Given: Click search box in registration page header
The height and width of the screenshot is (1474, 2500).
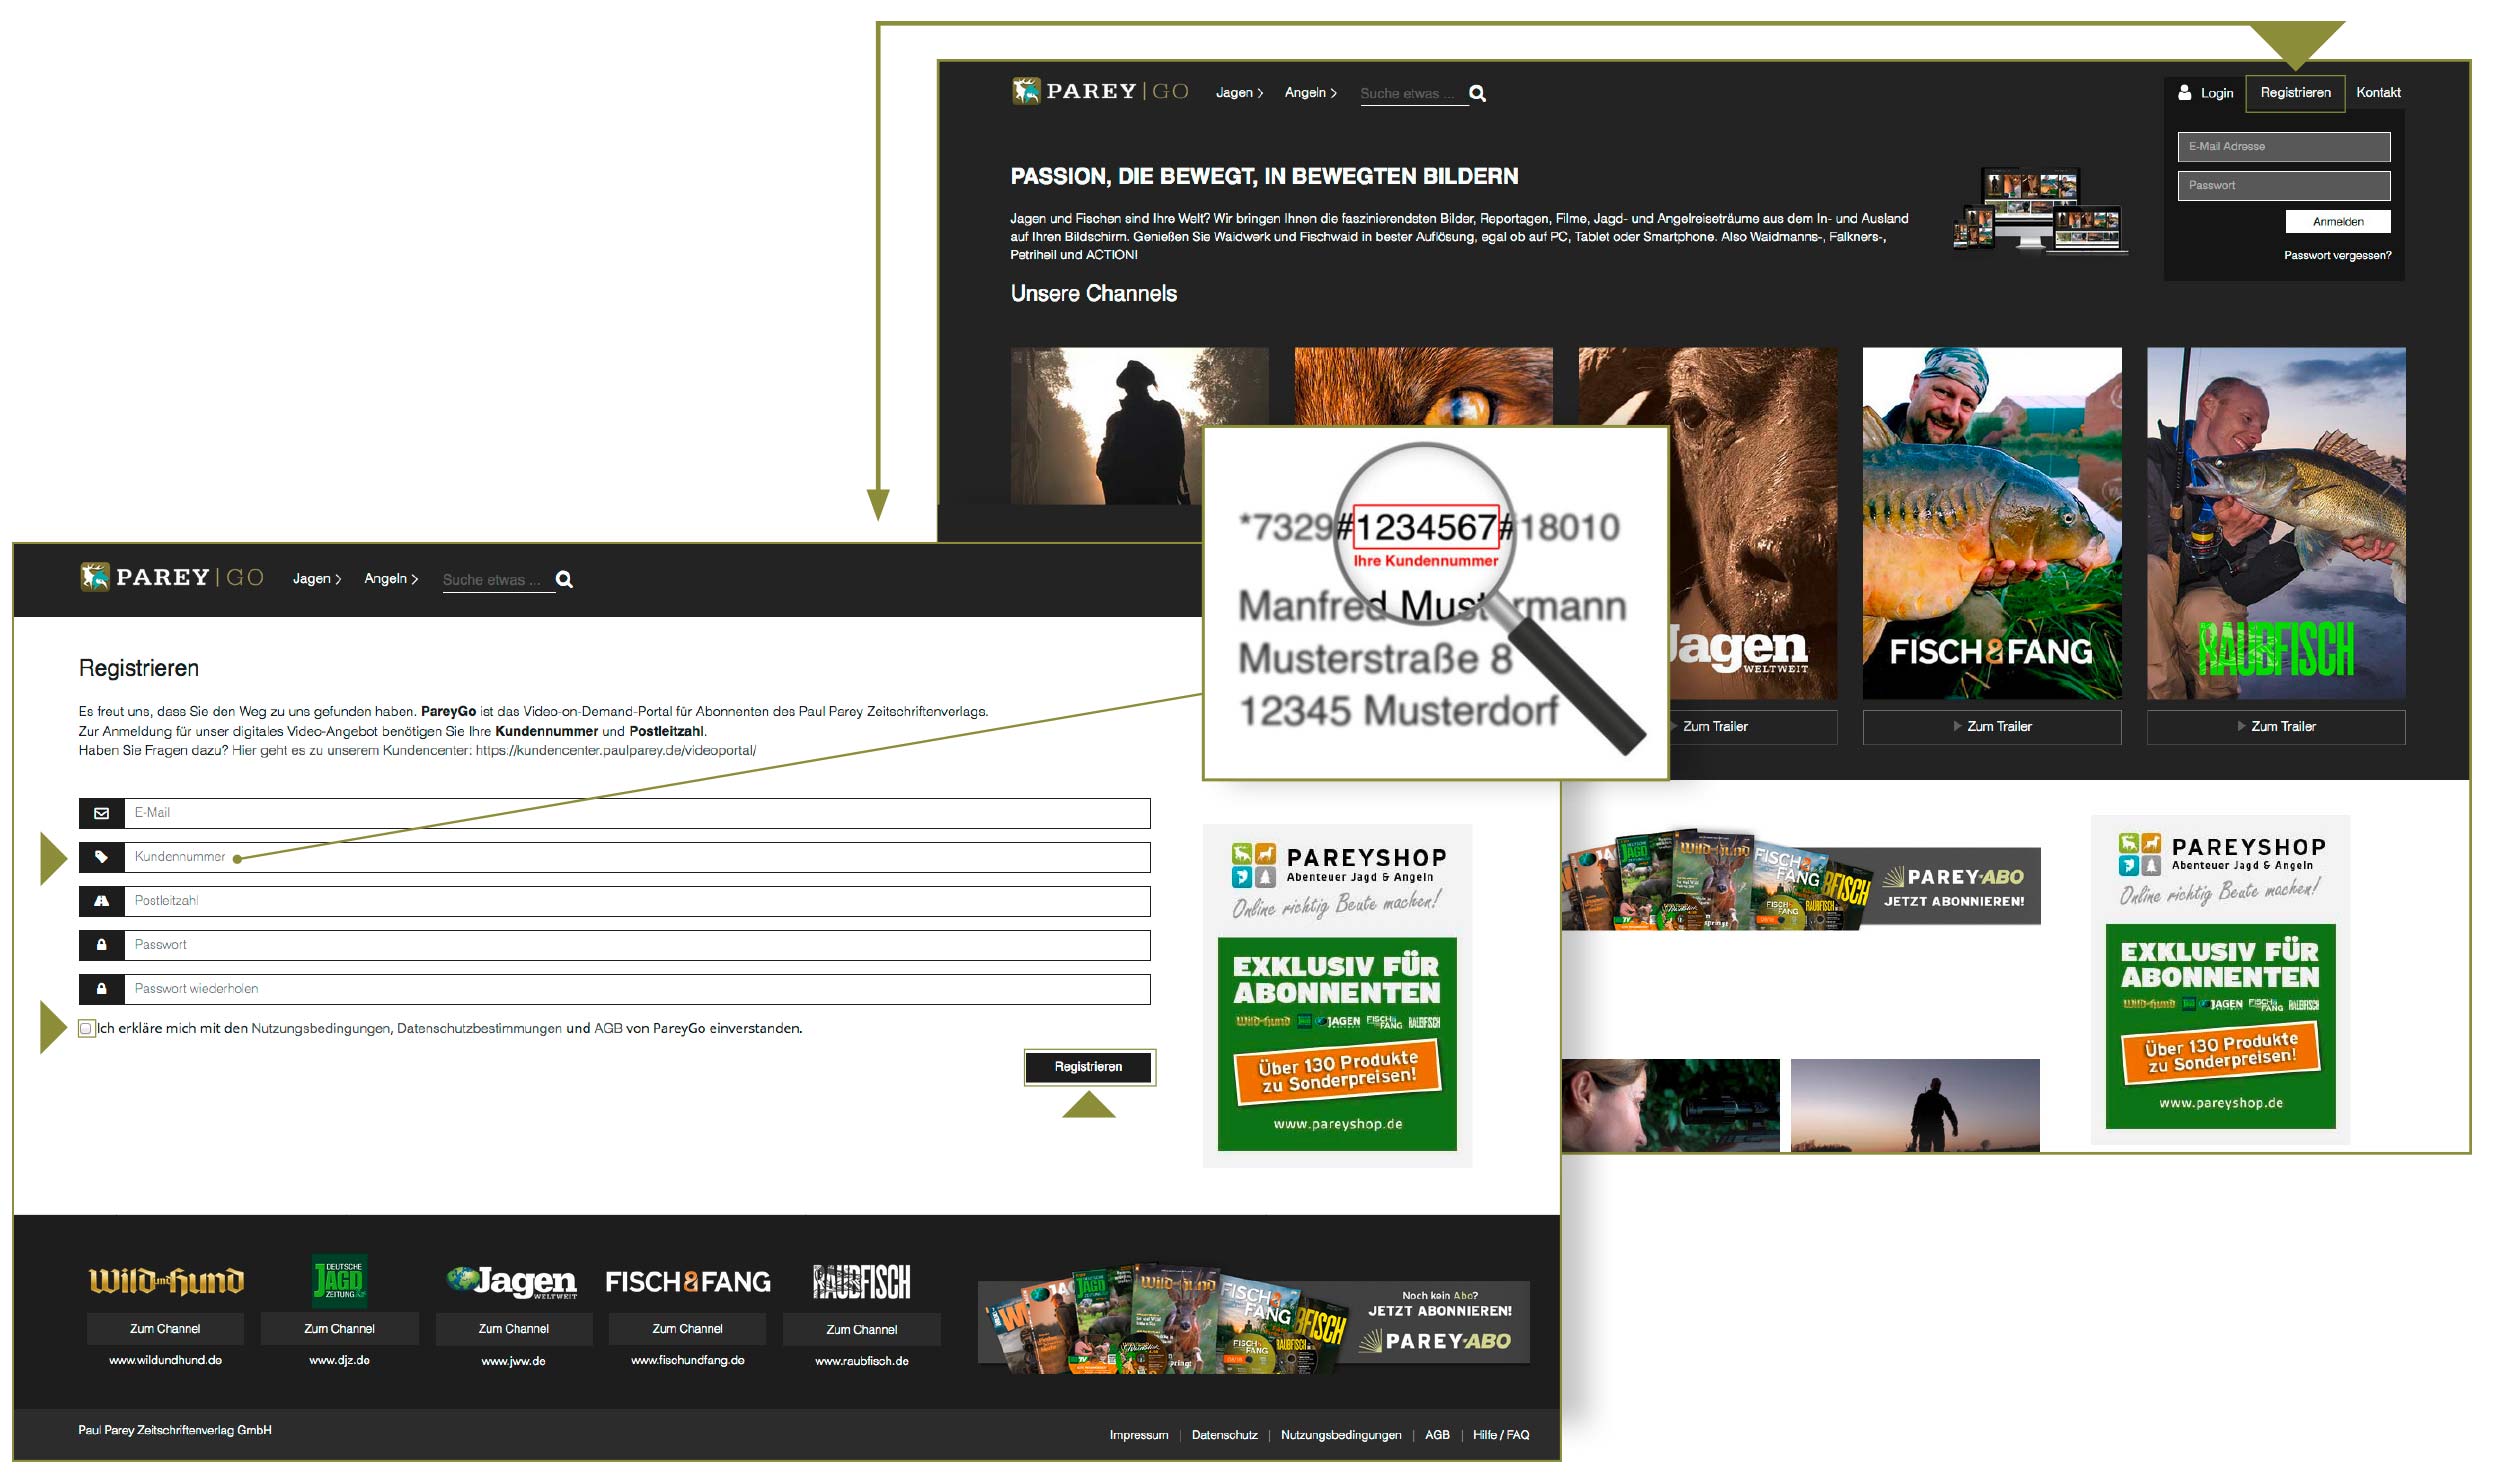Looking at the screenshot, I should tap(498, 580).
